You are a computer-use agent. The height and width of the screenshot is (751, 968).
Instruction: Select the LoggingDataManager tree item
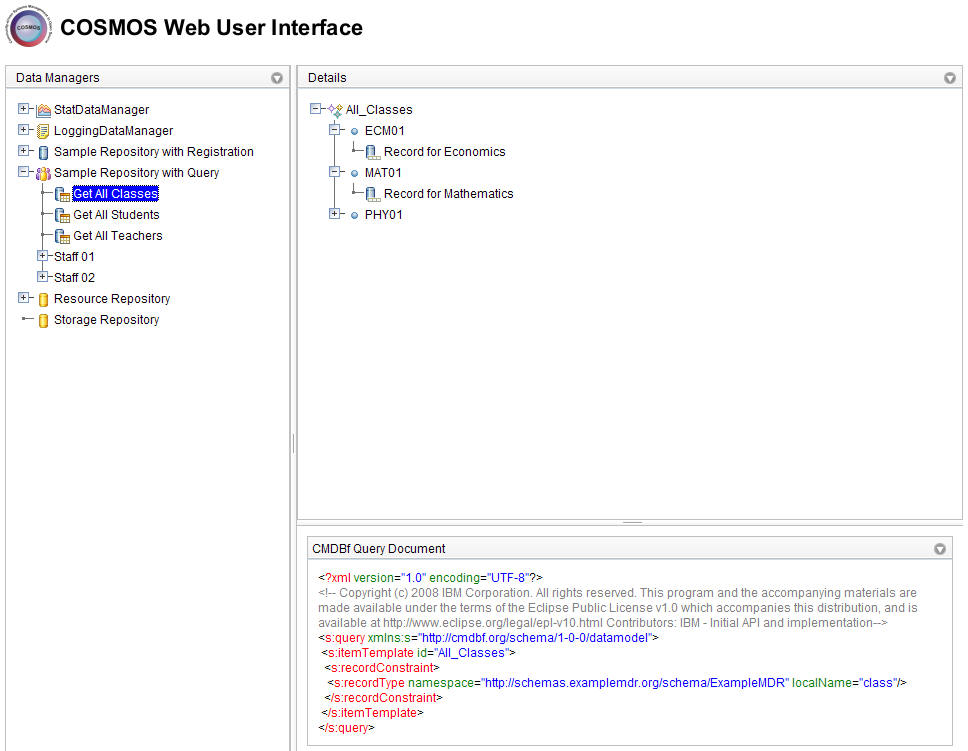tap(113, 131)
